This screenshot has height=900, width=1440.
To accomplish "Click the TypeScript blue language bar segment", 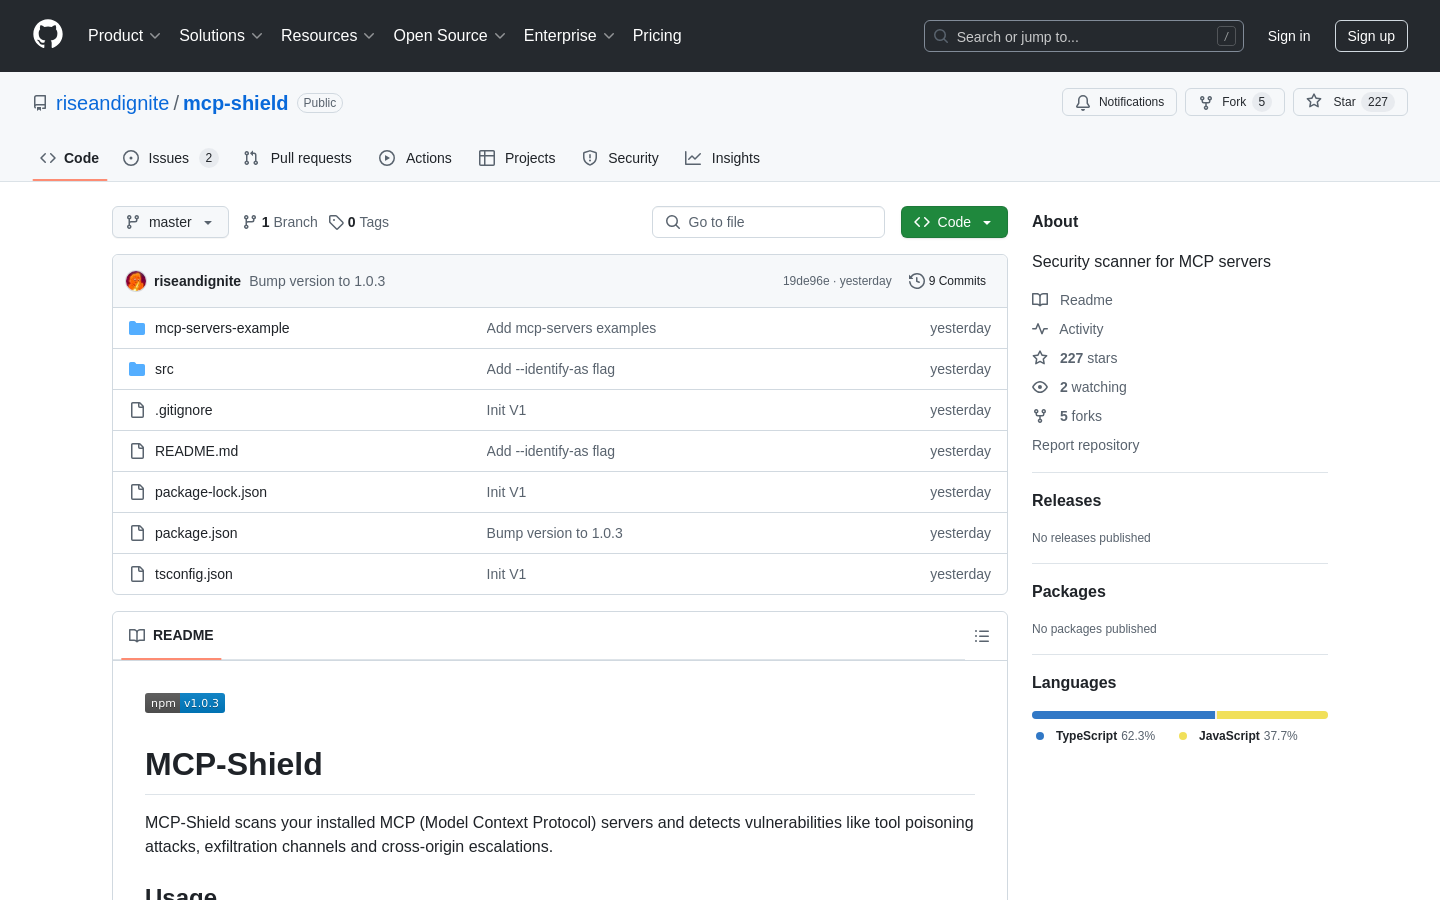I will click(x=1123, y=715).
